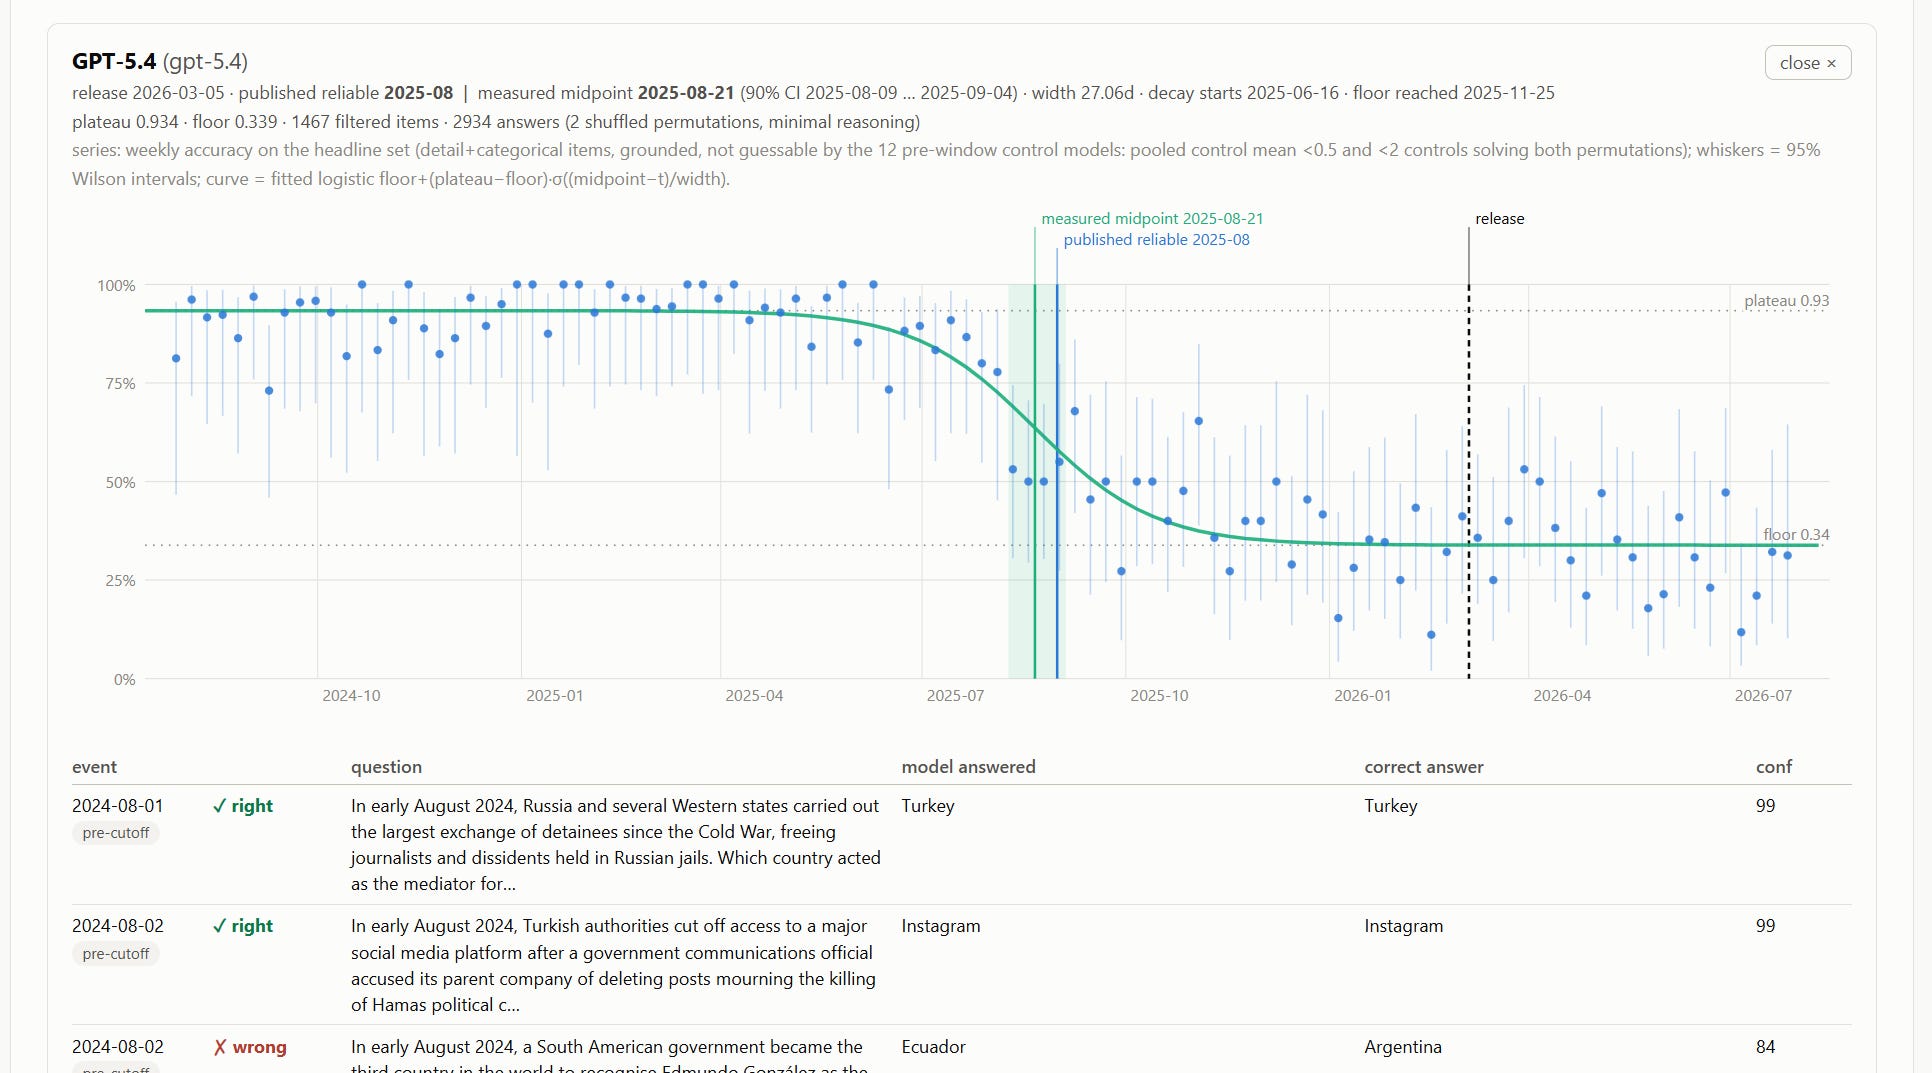Image resolution: width=1932 pixels, height=1073 pixels.
Task: Click the floor 0.34 chart label
Action: pos(1796,535)
